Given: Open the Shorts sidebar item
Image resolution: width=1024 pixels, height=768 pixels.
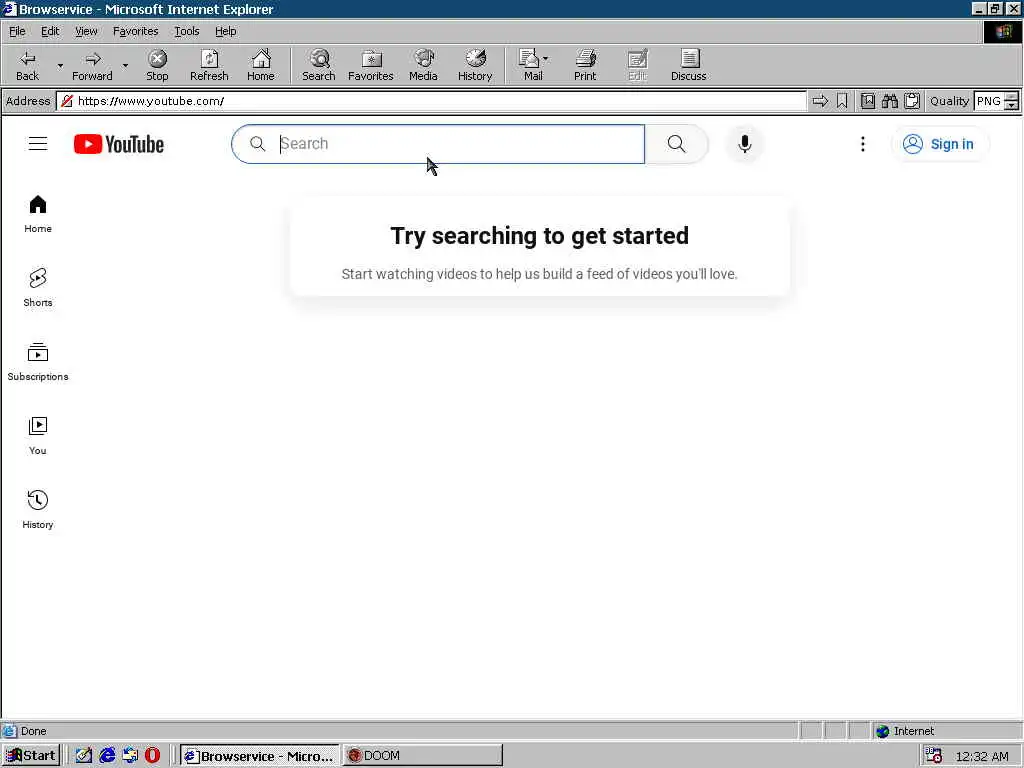Looking at the screenshot, I should [38, 287].
